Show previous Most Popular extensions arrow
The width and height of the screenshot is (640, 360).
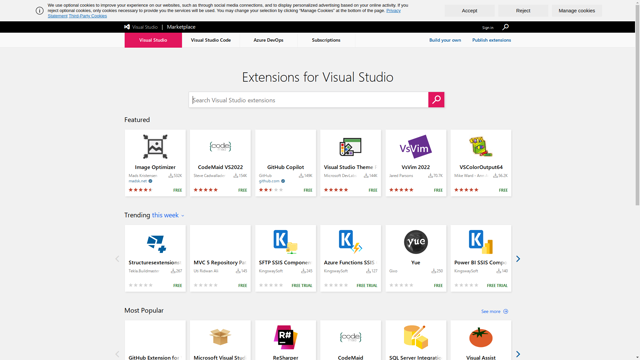tap(117, 354)
